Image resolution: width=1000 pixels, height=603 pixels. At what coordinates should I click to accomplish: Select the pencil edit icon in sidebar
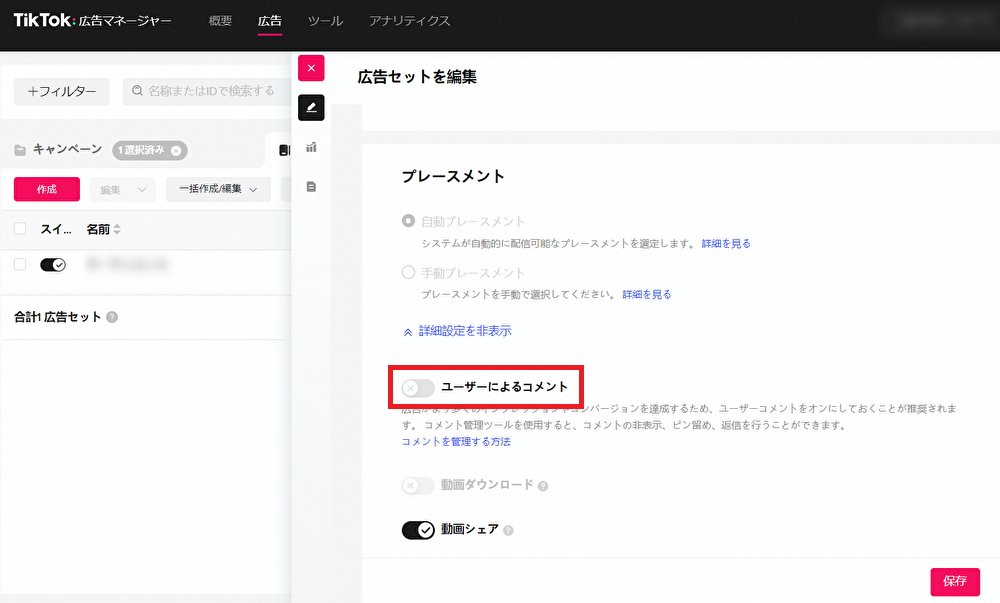pos(311,107)
